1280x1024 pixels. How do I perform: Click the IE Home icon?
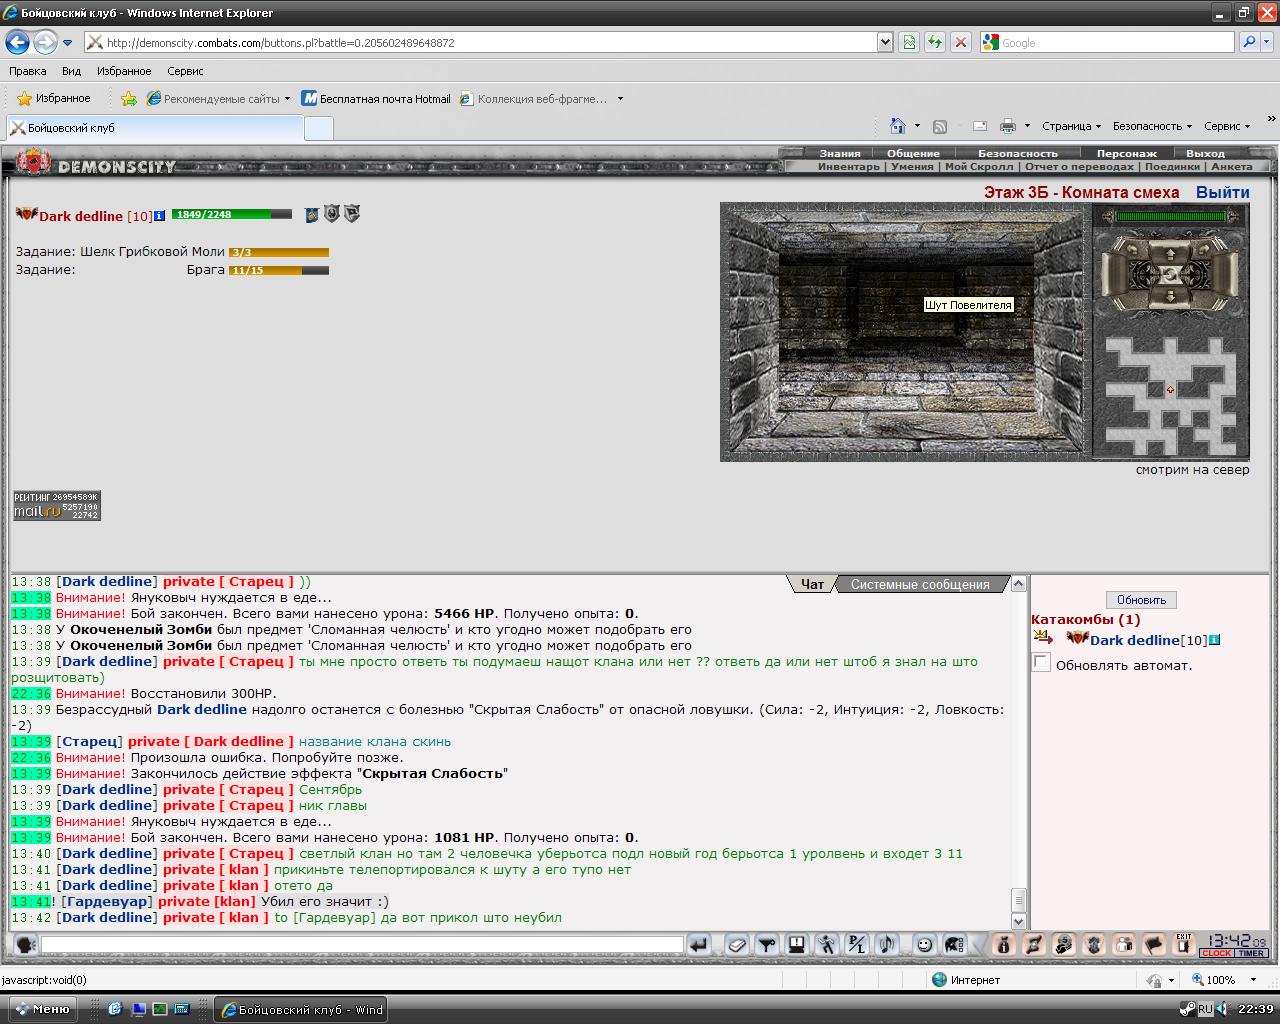898,126
